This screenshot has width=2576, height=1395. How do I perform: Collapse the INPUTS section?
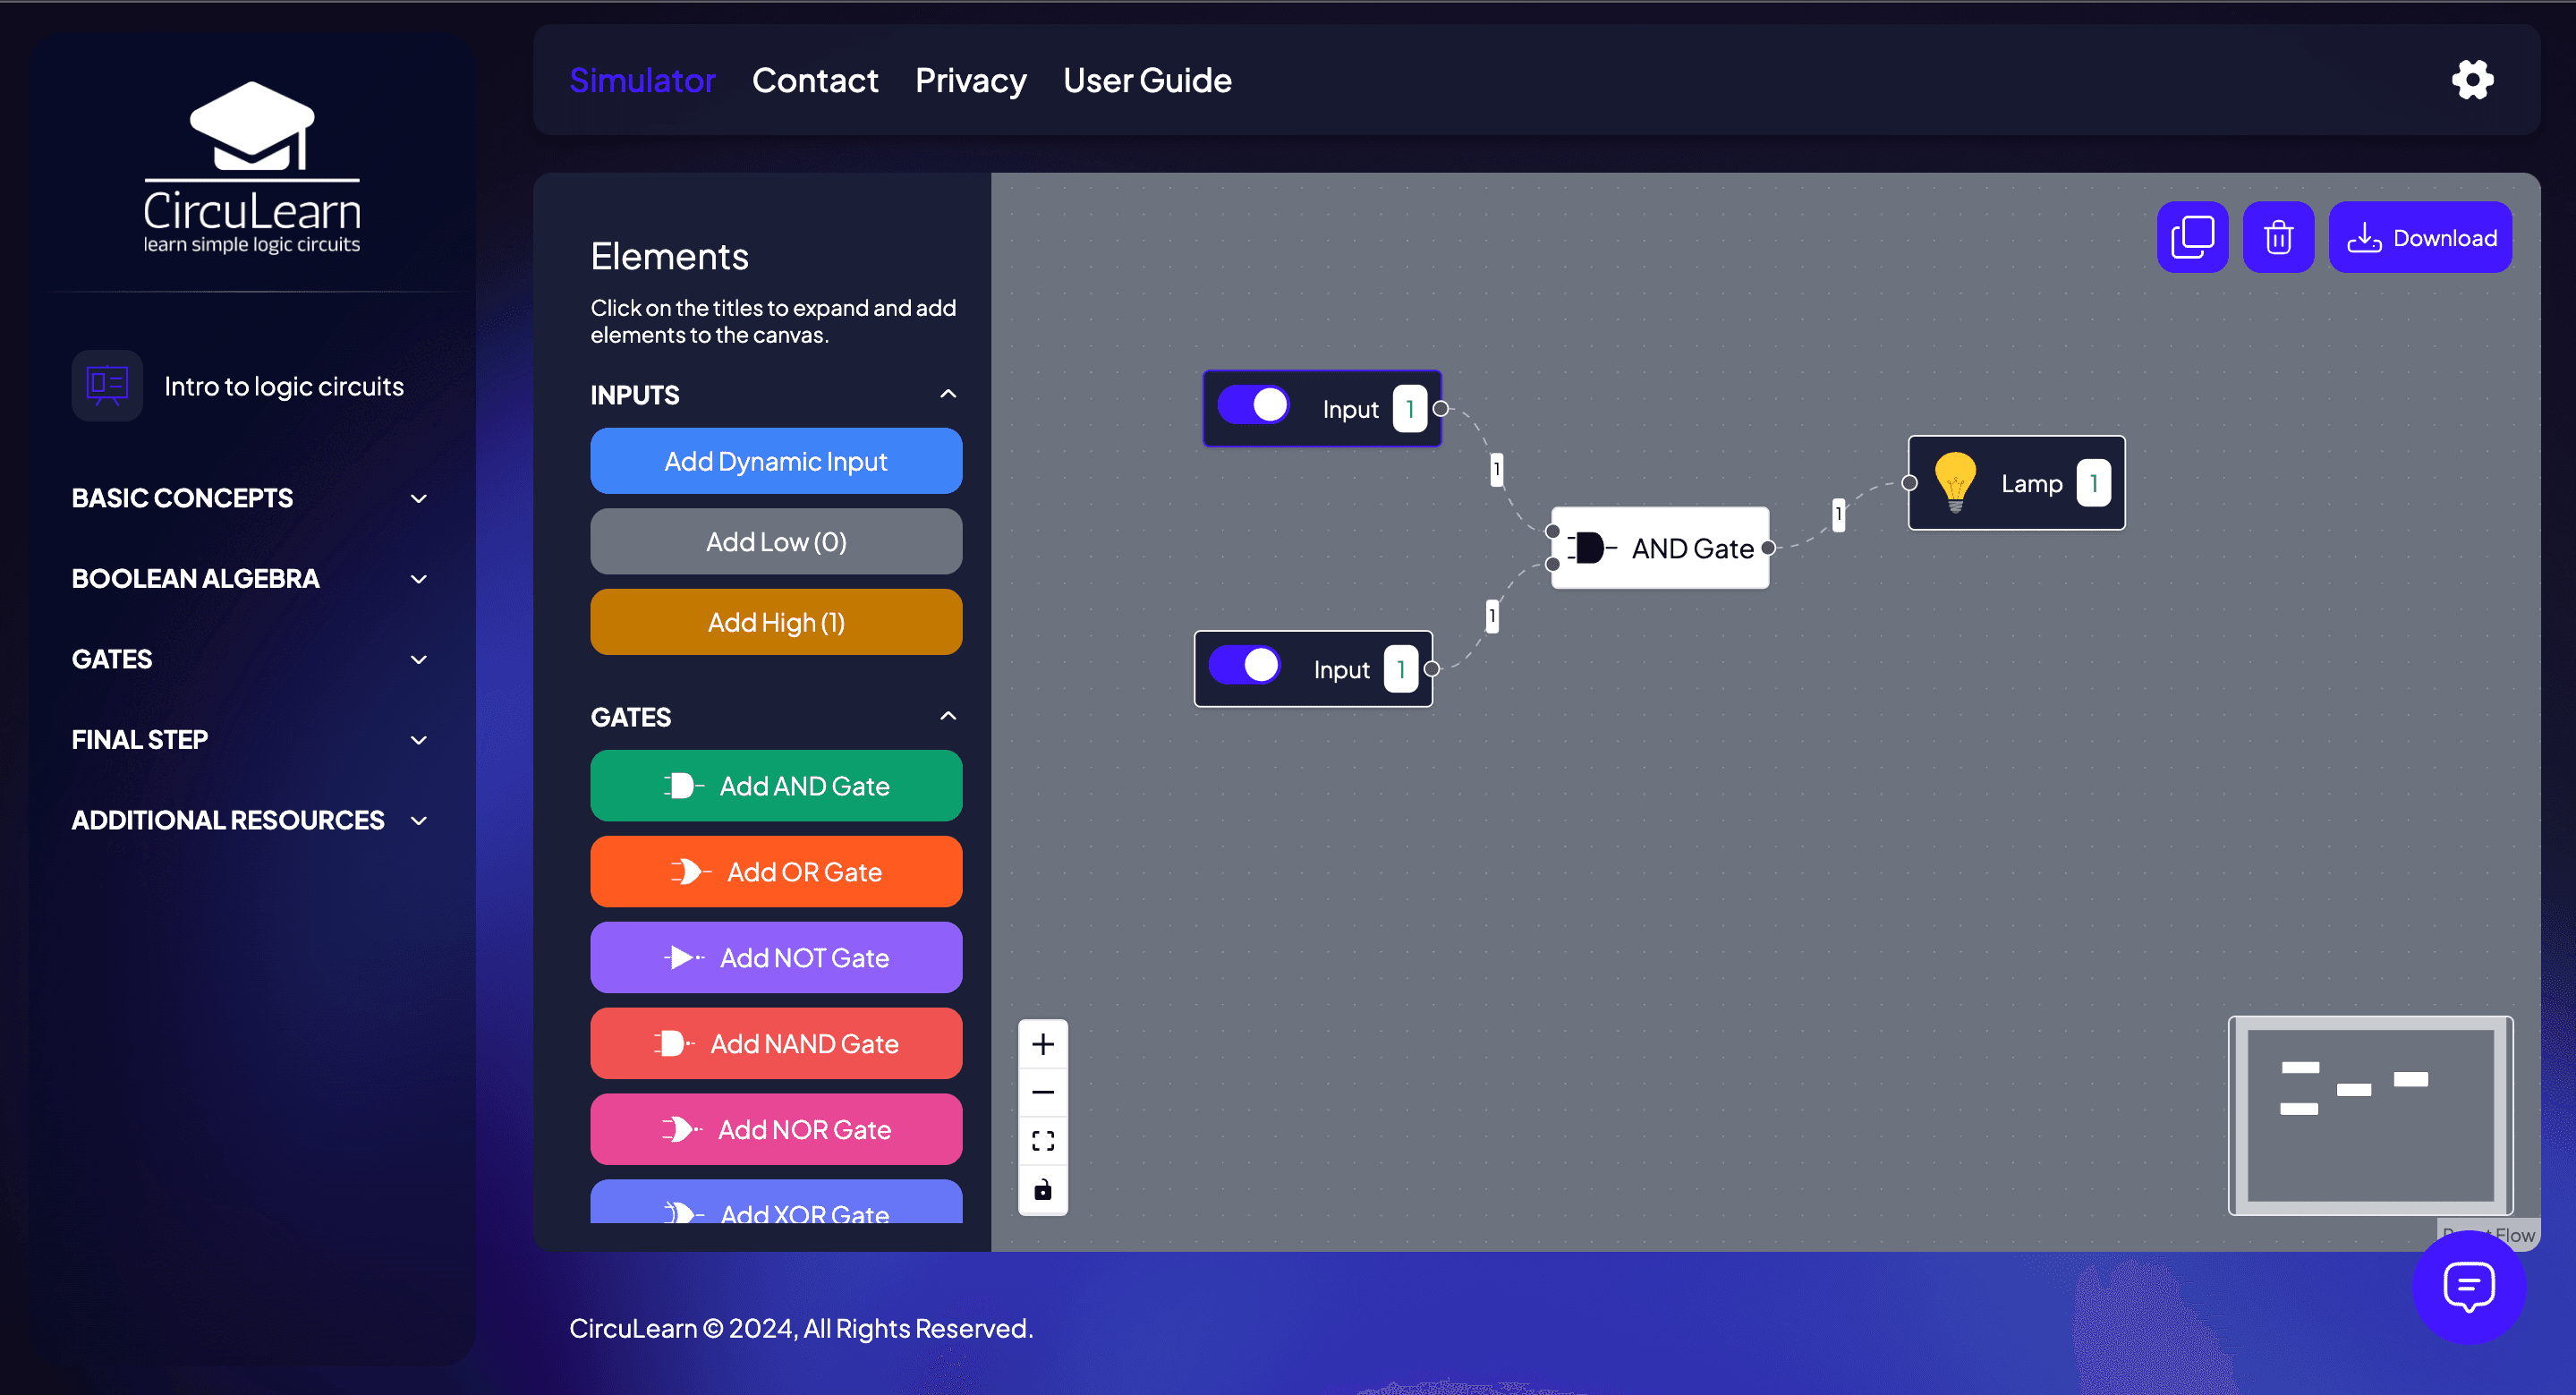948,393
